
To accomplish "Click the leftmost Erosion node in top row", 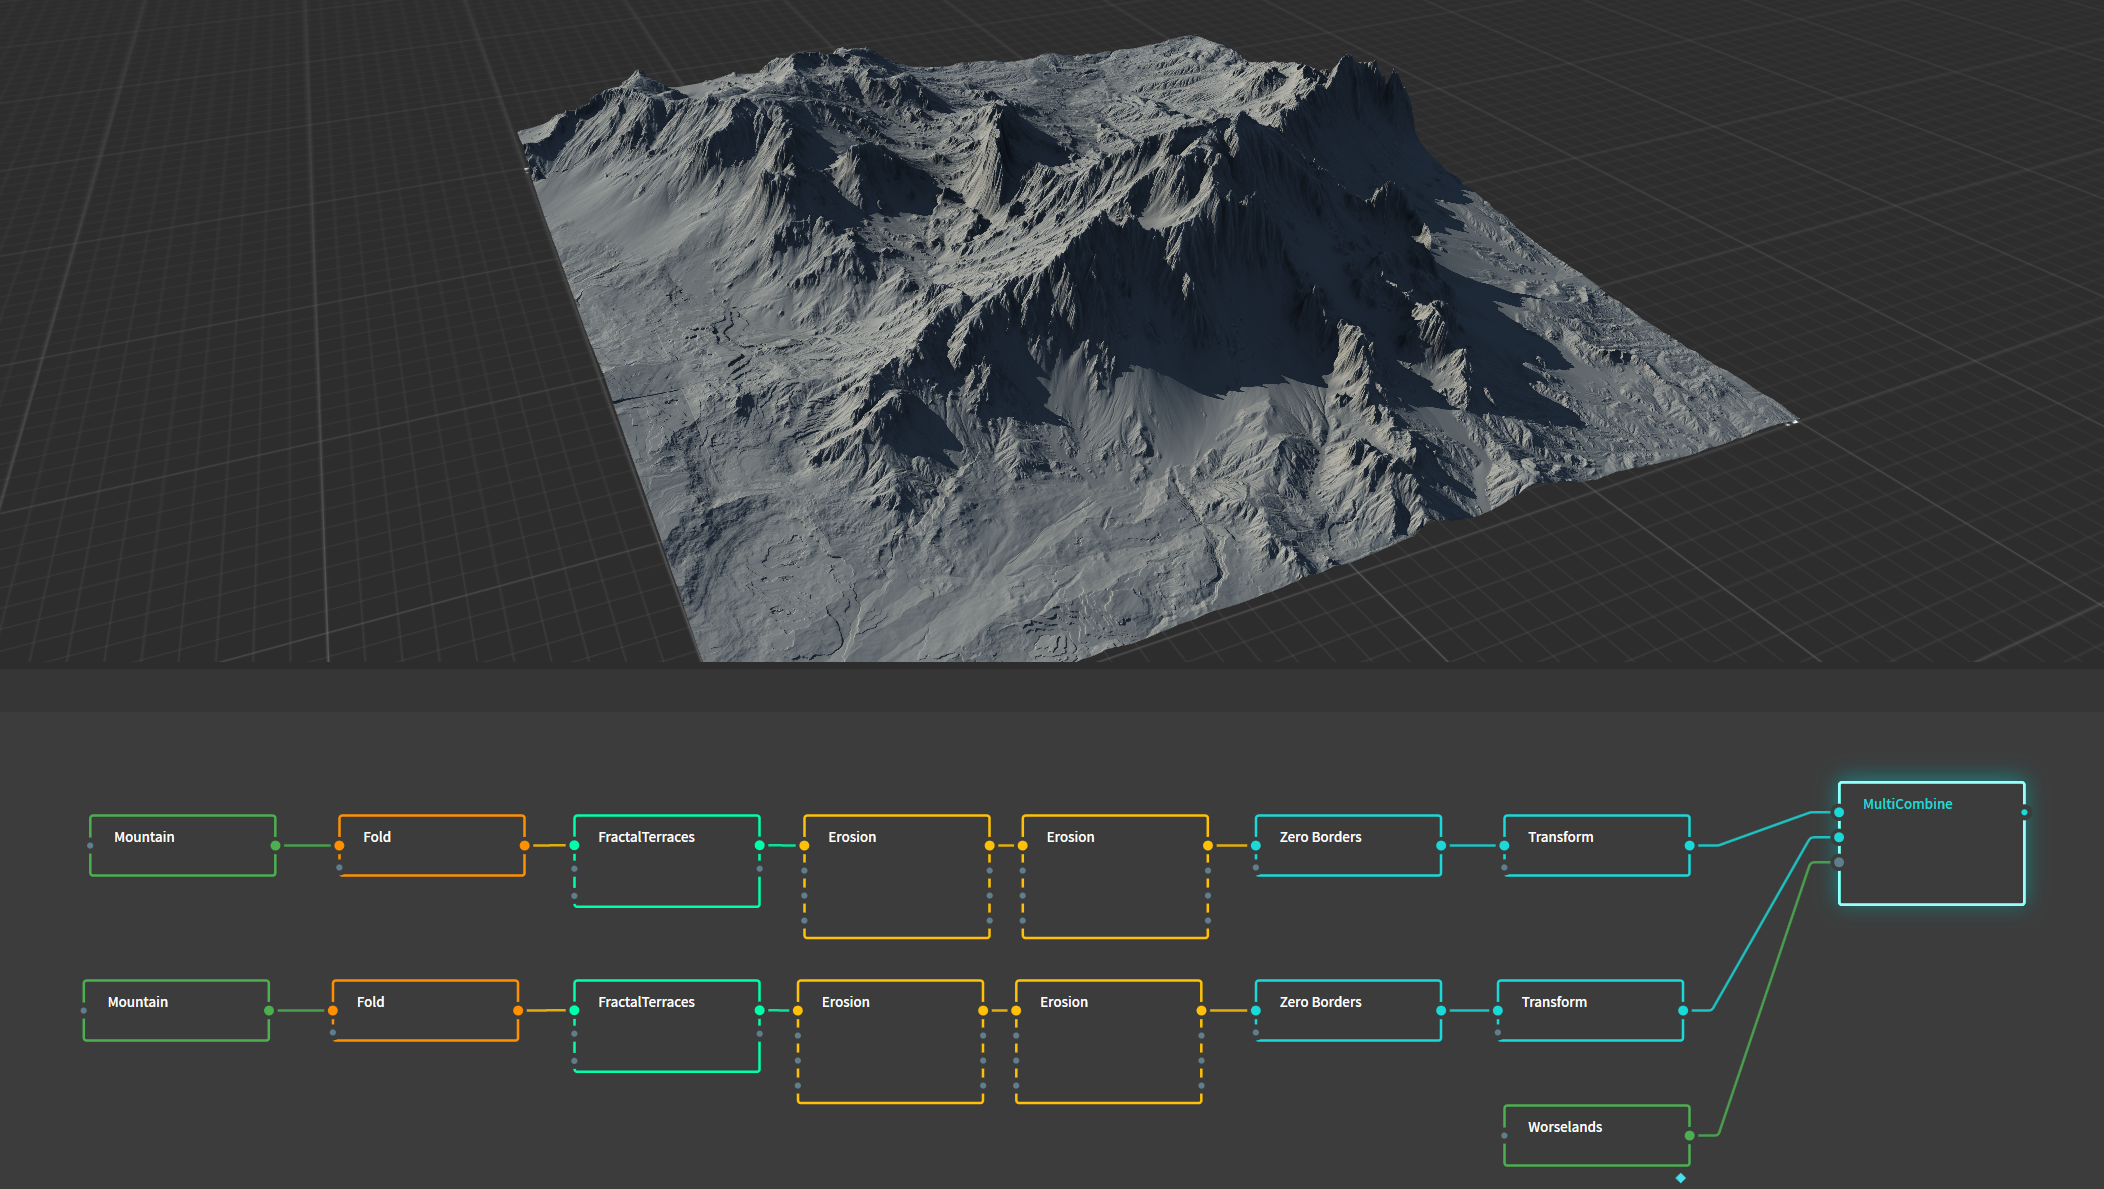I will pos(896,877).
